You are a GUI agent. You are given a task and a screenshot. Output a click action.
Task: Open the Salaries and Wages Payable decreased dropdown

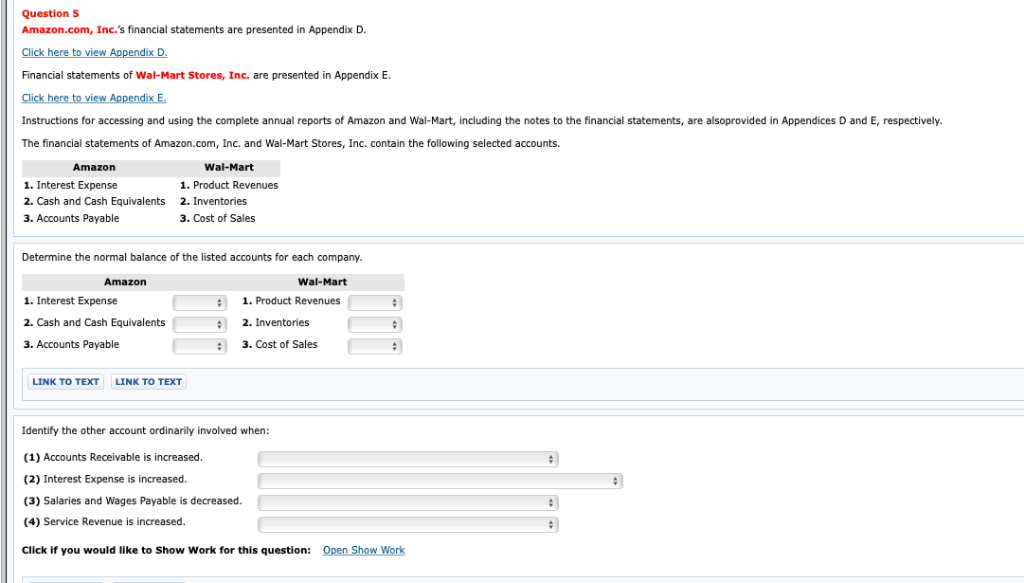click(x=407, y=502)
